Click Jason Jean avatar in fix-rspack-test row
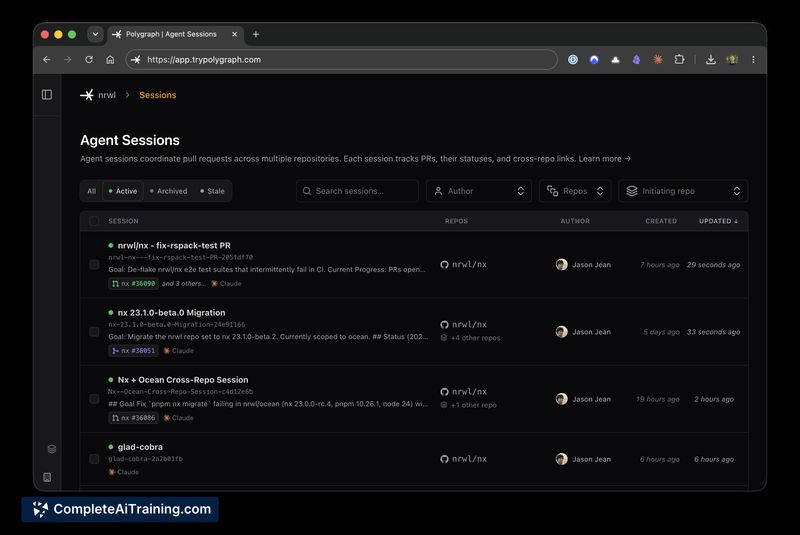 (561, 265)
